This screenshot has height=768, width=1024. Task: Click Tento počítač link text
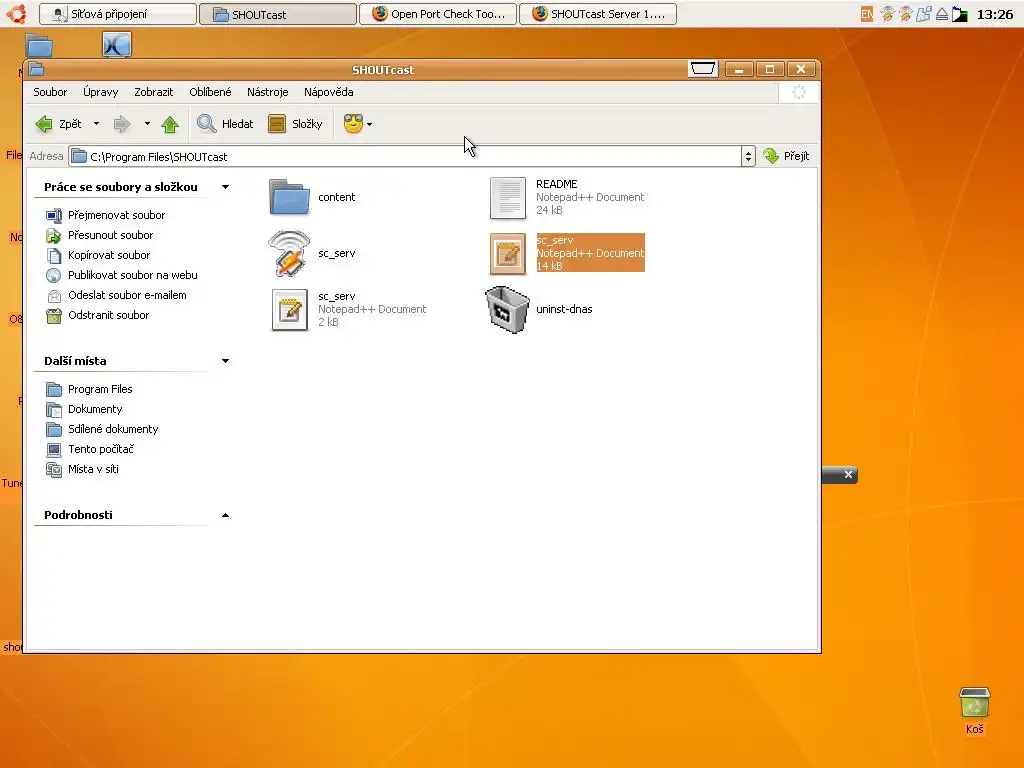click(x=101, y=449)
